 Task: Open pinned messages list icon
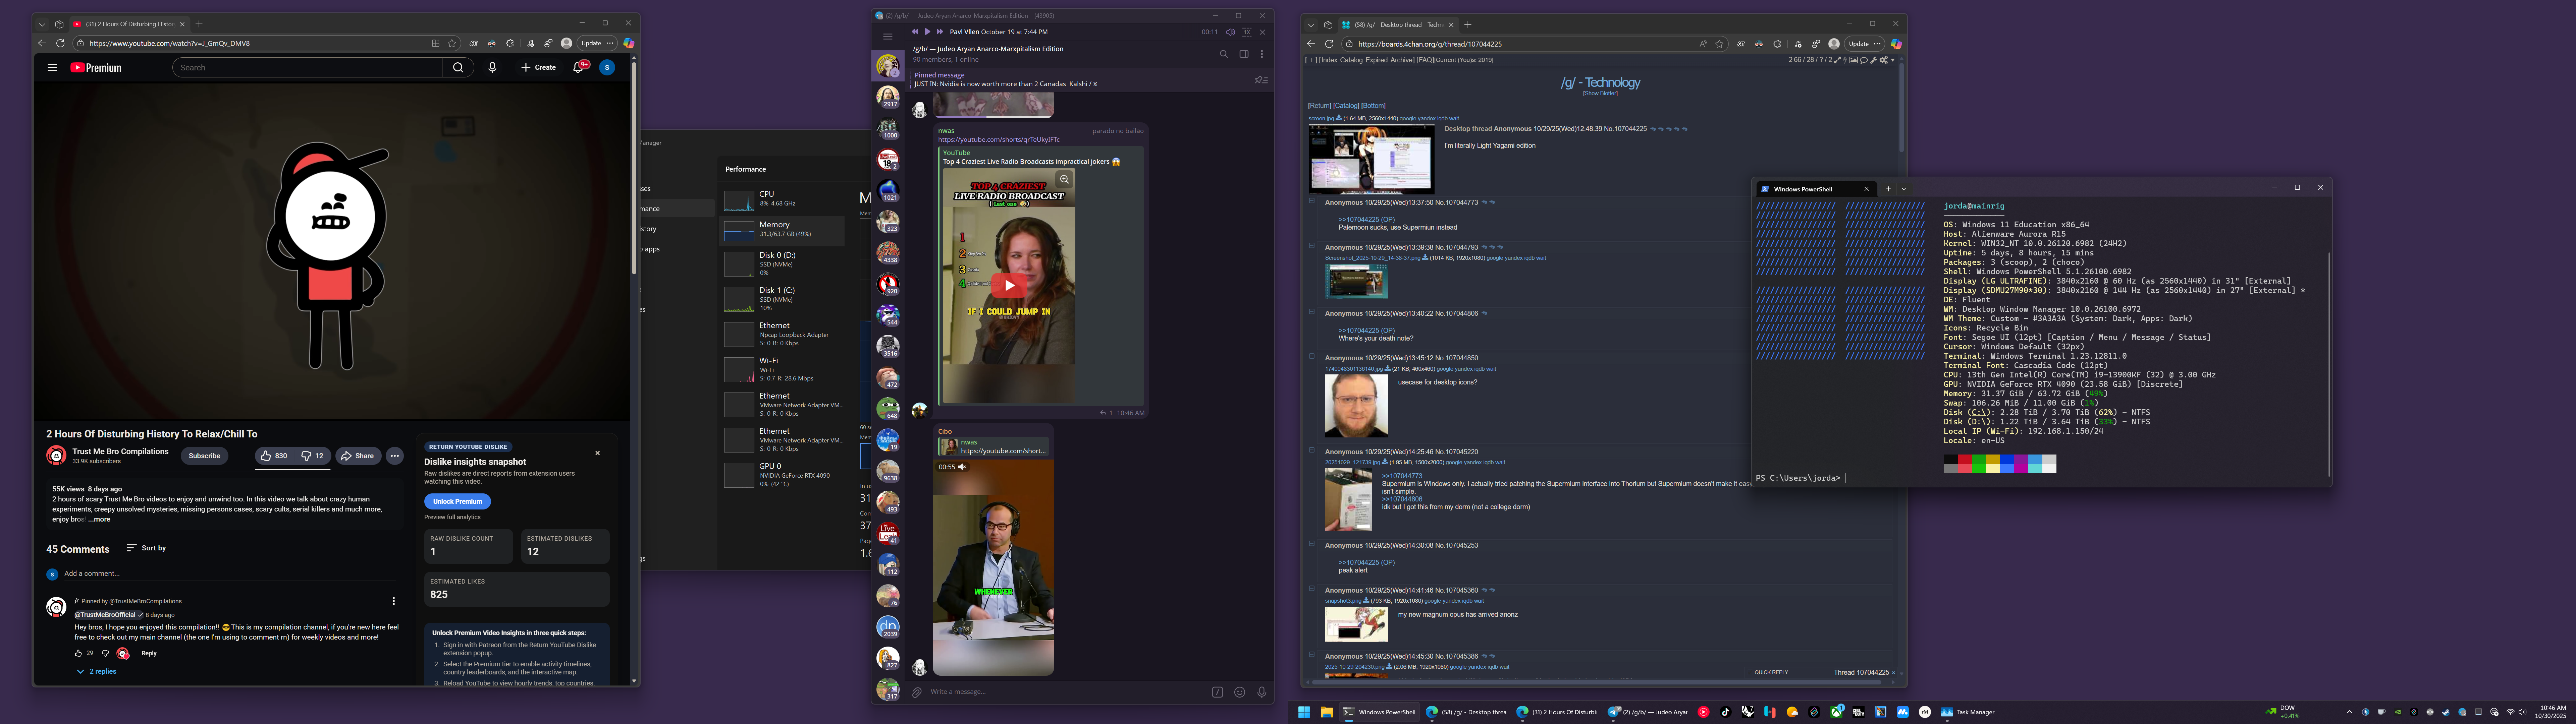click(x=1261, y=80)
